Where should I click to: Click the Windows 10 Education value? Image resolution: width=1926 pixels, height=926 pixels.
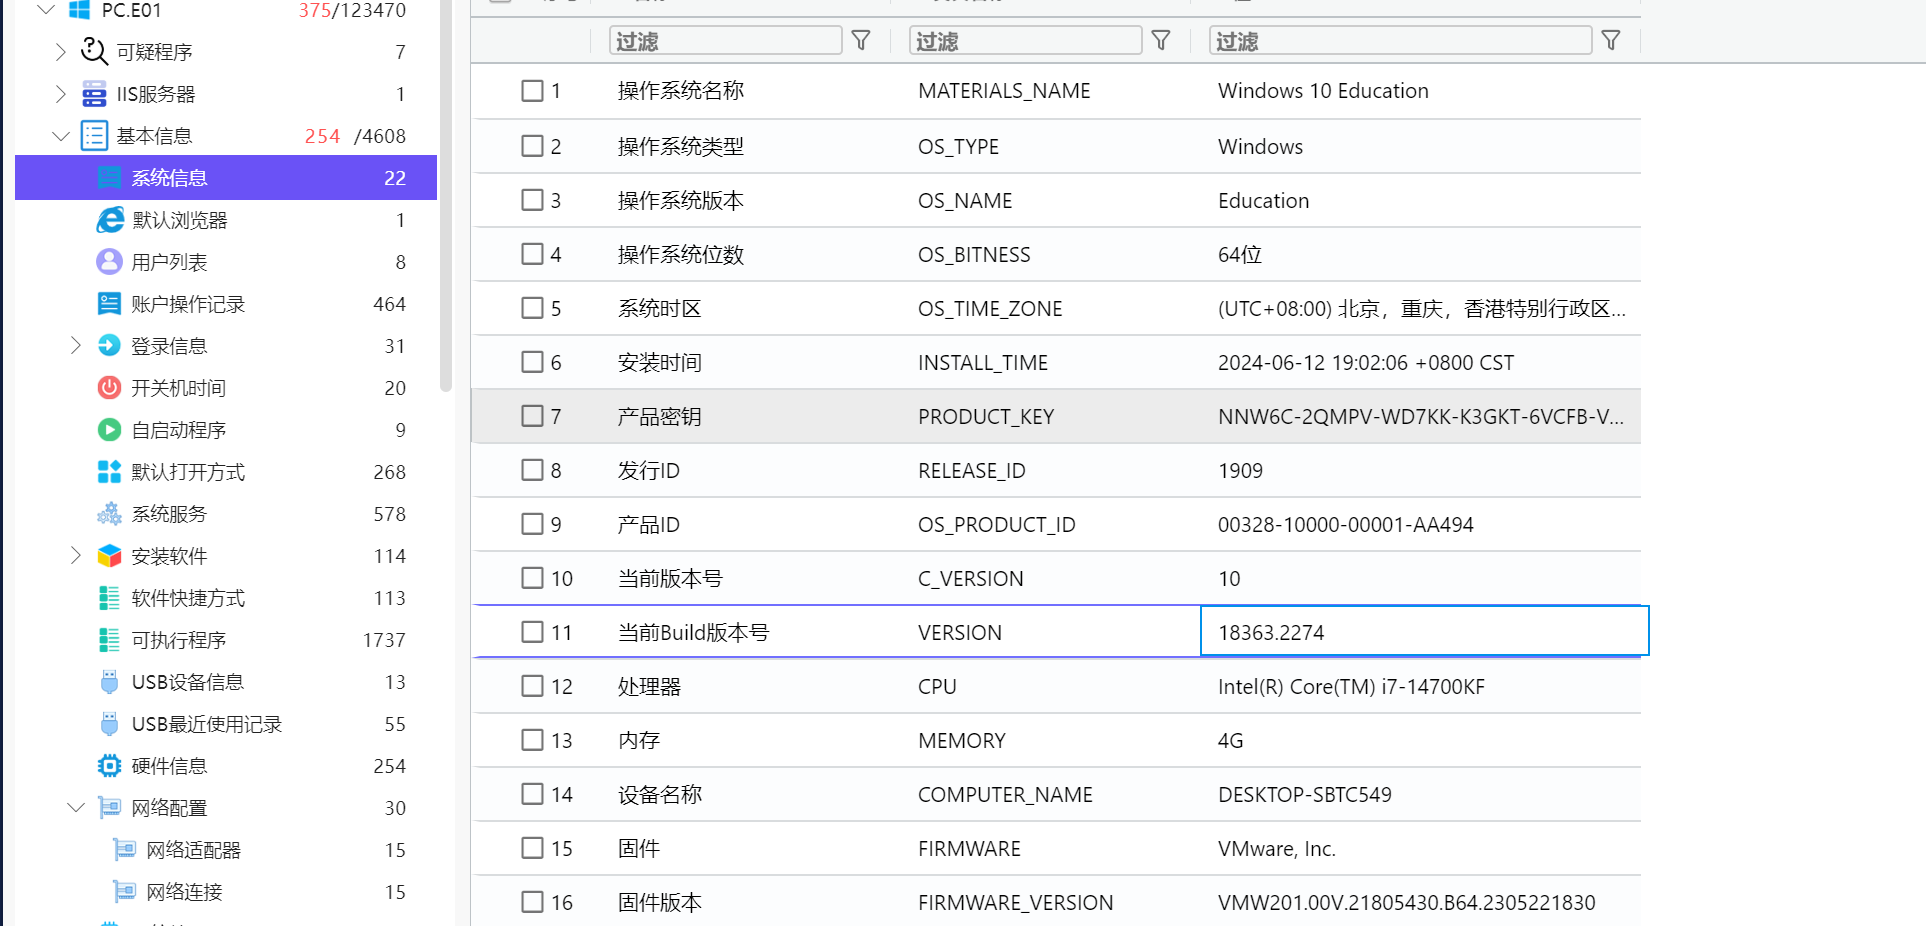pos(1323,90)
